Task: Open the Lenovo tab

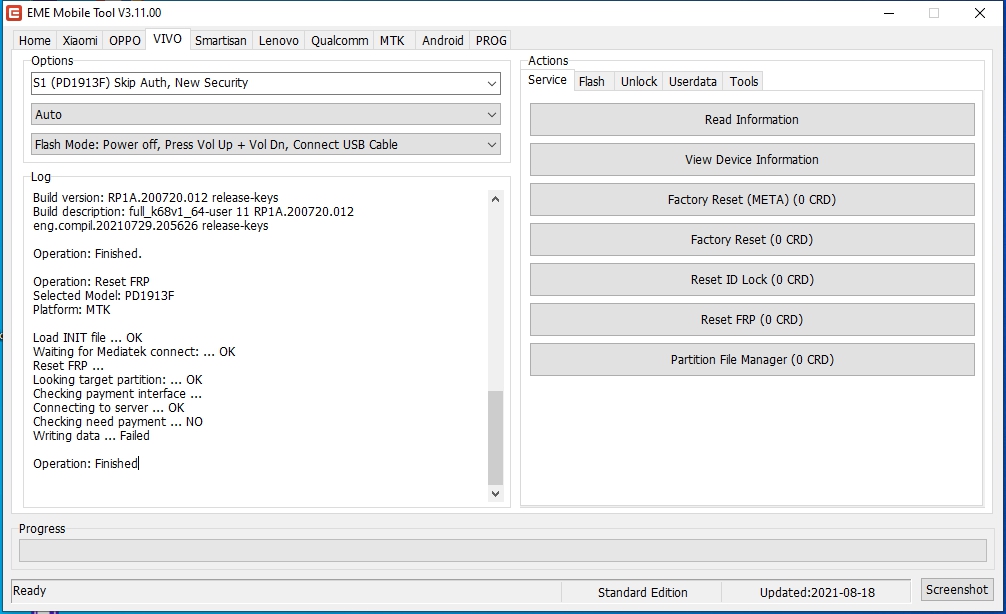Action: pos(278,40)
